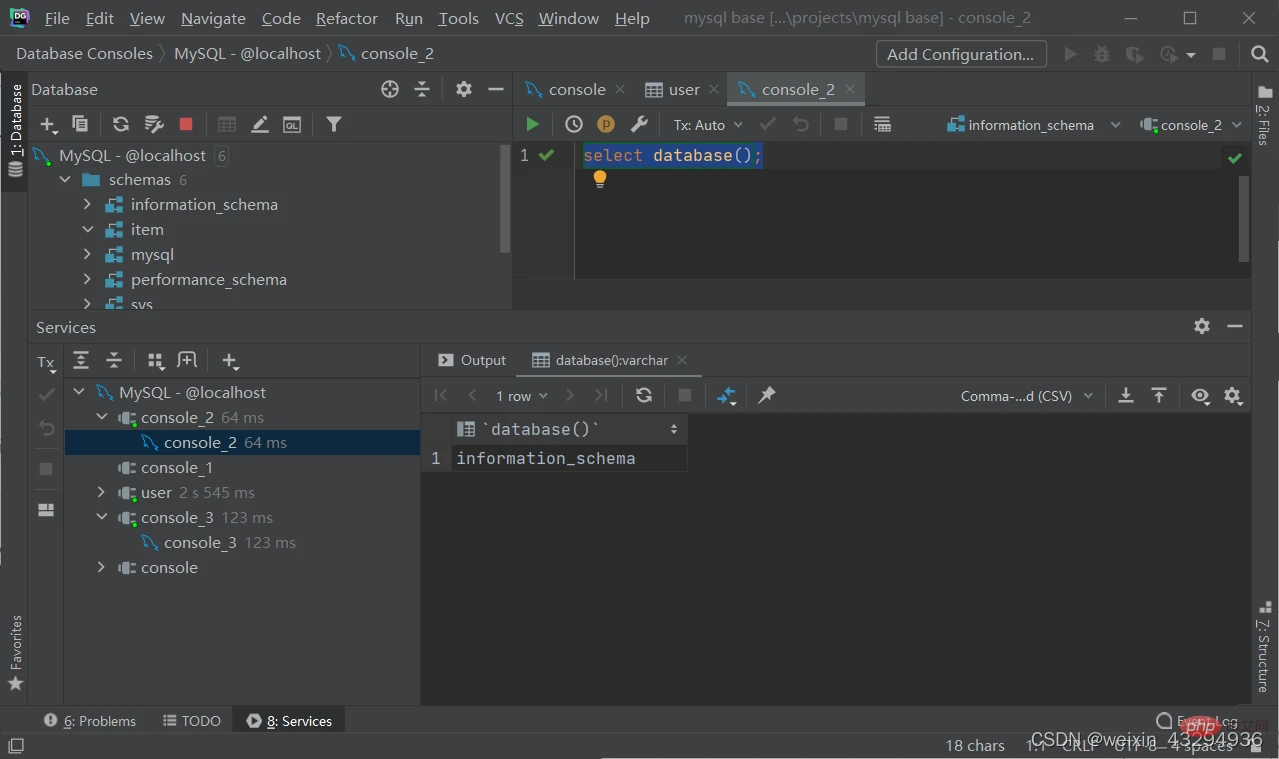Image resolution: width=1279 pixels, height=759 pixels.
Task: Click the Add Configuration button
Action: (961, 54)
